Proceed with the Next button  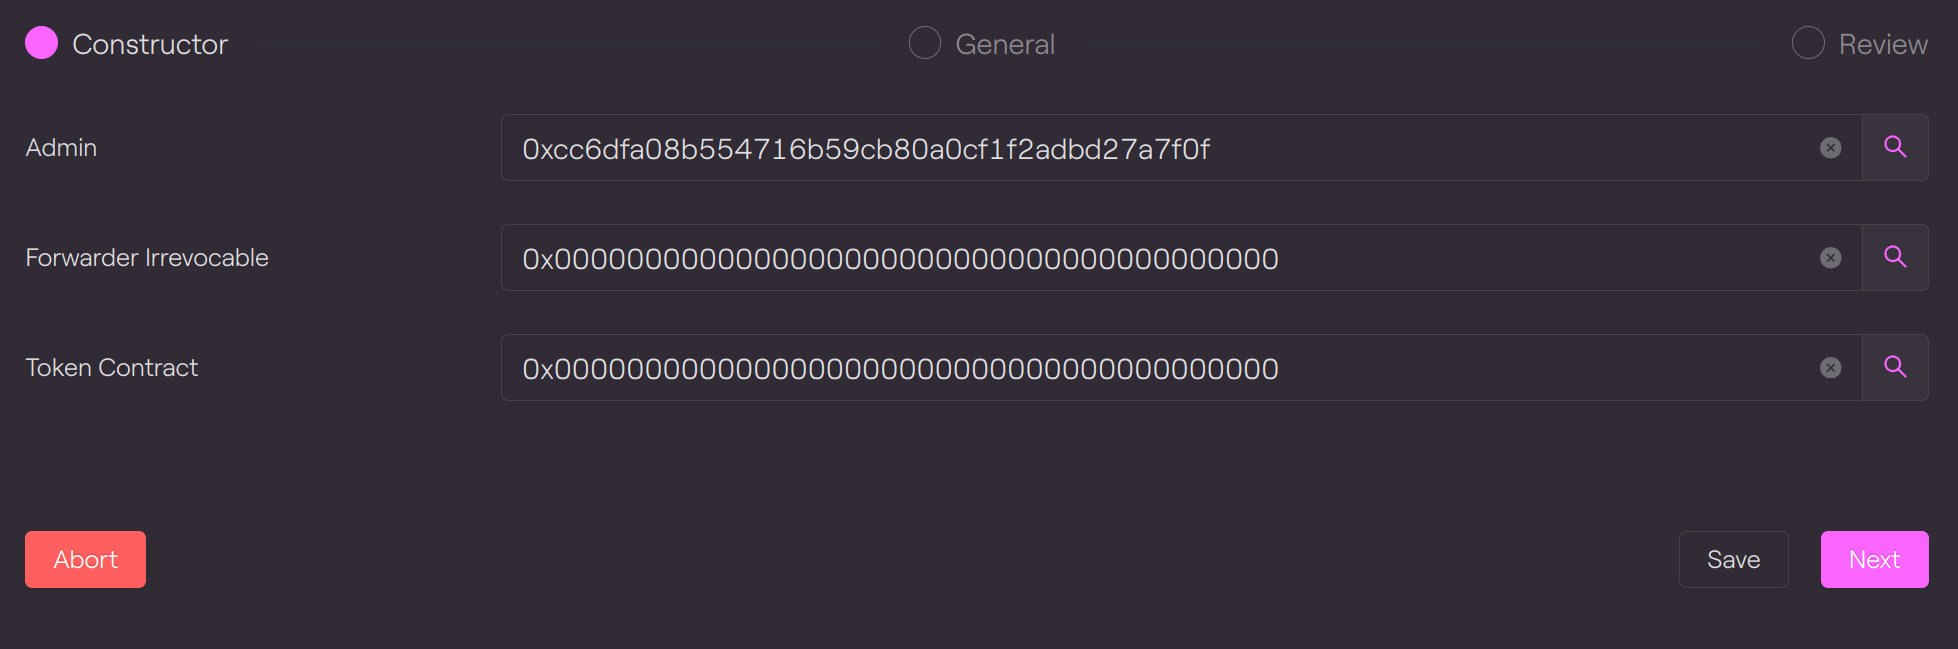tap(1874, 559)
